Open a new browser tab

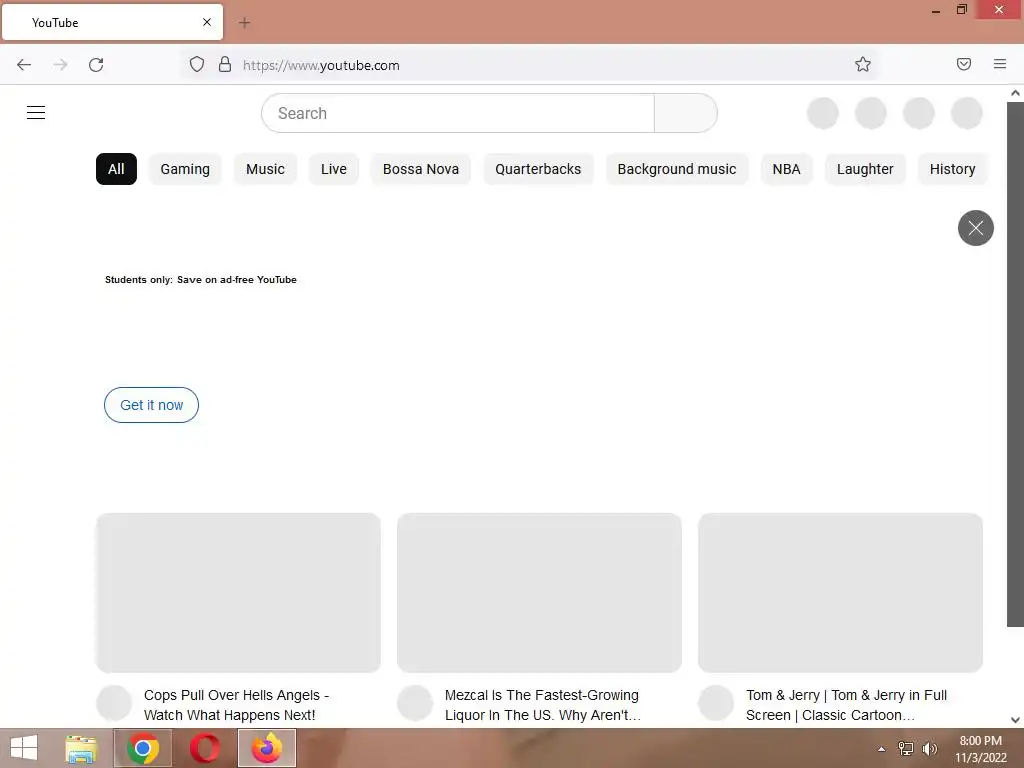[x=244, y=23]
